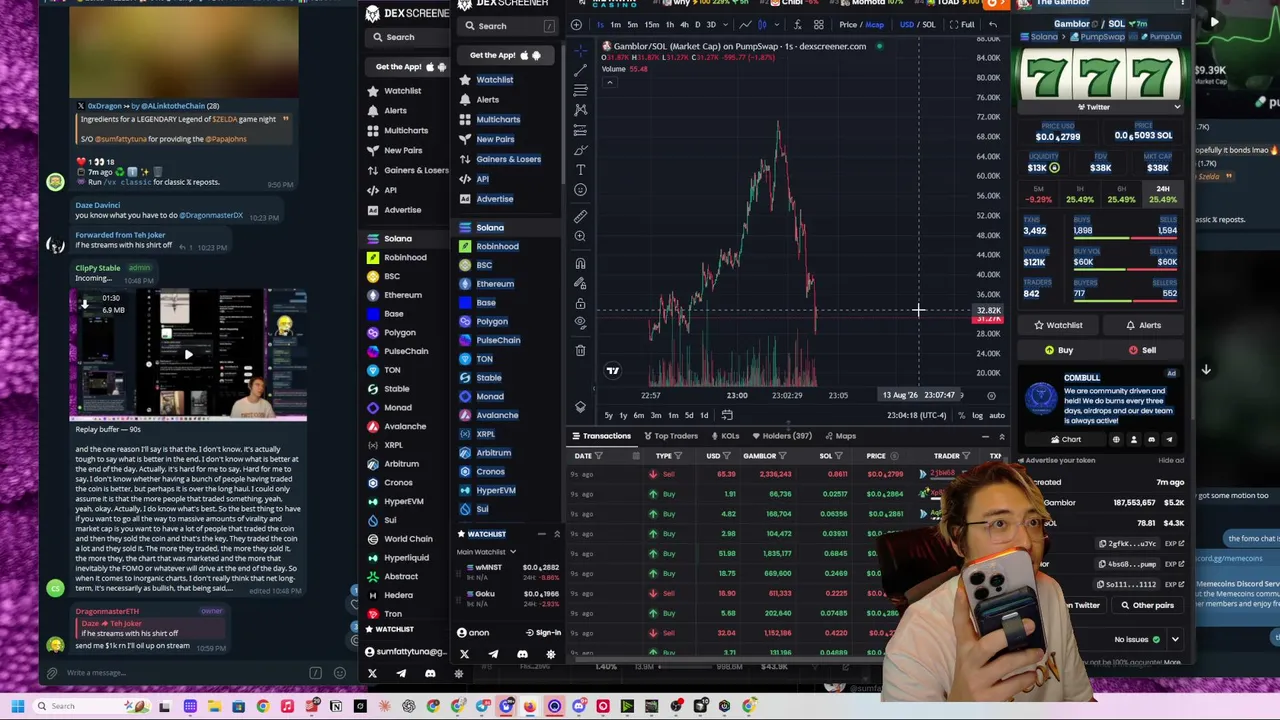This screenshot has width=1280, height=720.
Task: Open World Chain in rear sidebar
Action: (399, 539)
